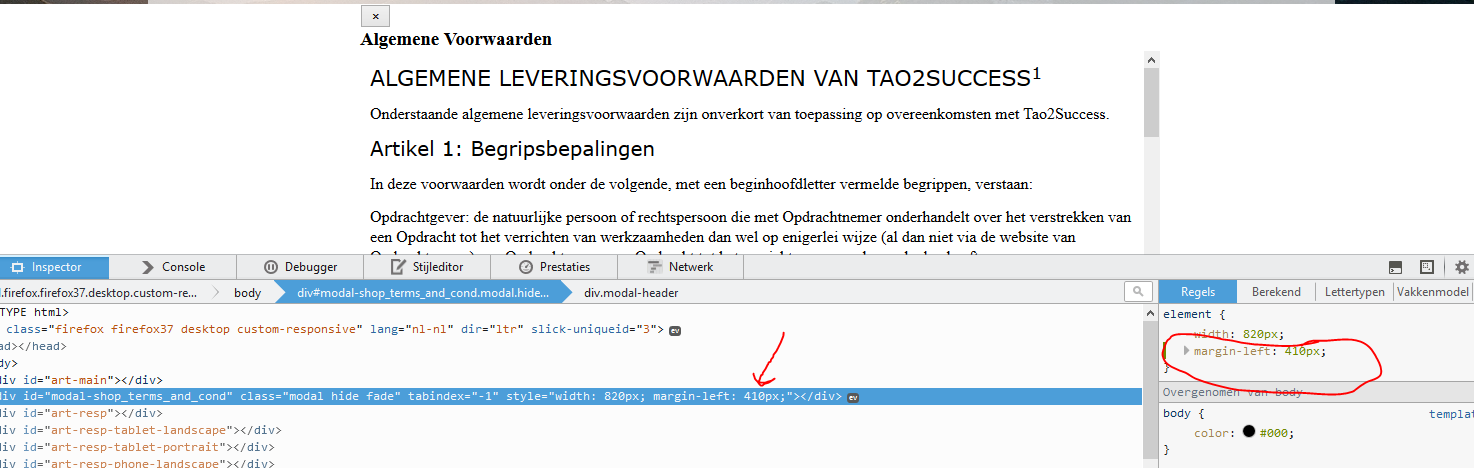This screenshot has width=1474, height=468.
Task: Select the art-main div node
Action: point(81,380)
